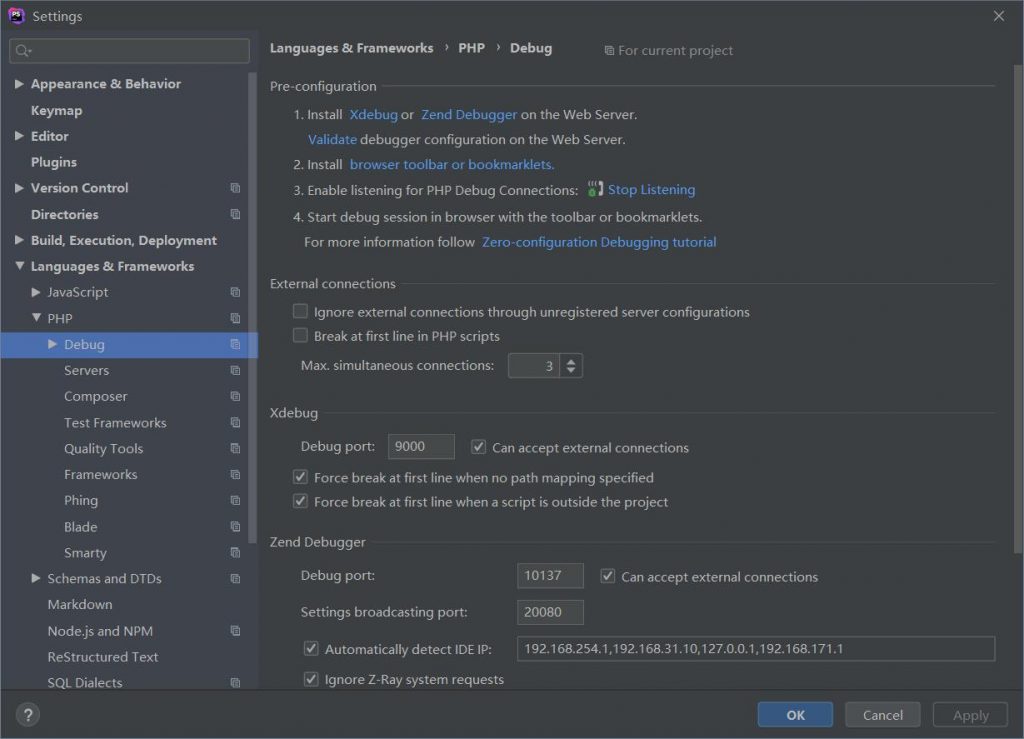This screenshot has height=739, width=1024.
Task: Click project-level icon next to Phing
Action: coord(235,501)
